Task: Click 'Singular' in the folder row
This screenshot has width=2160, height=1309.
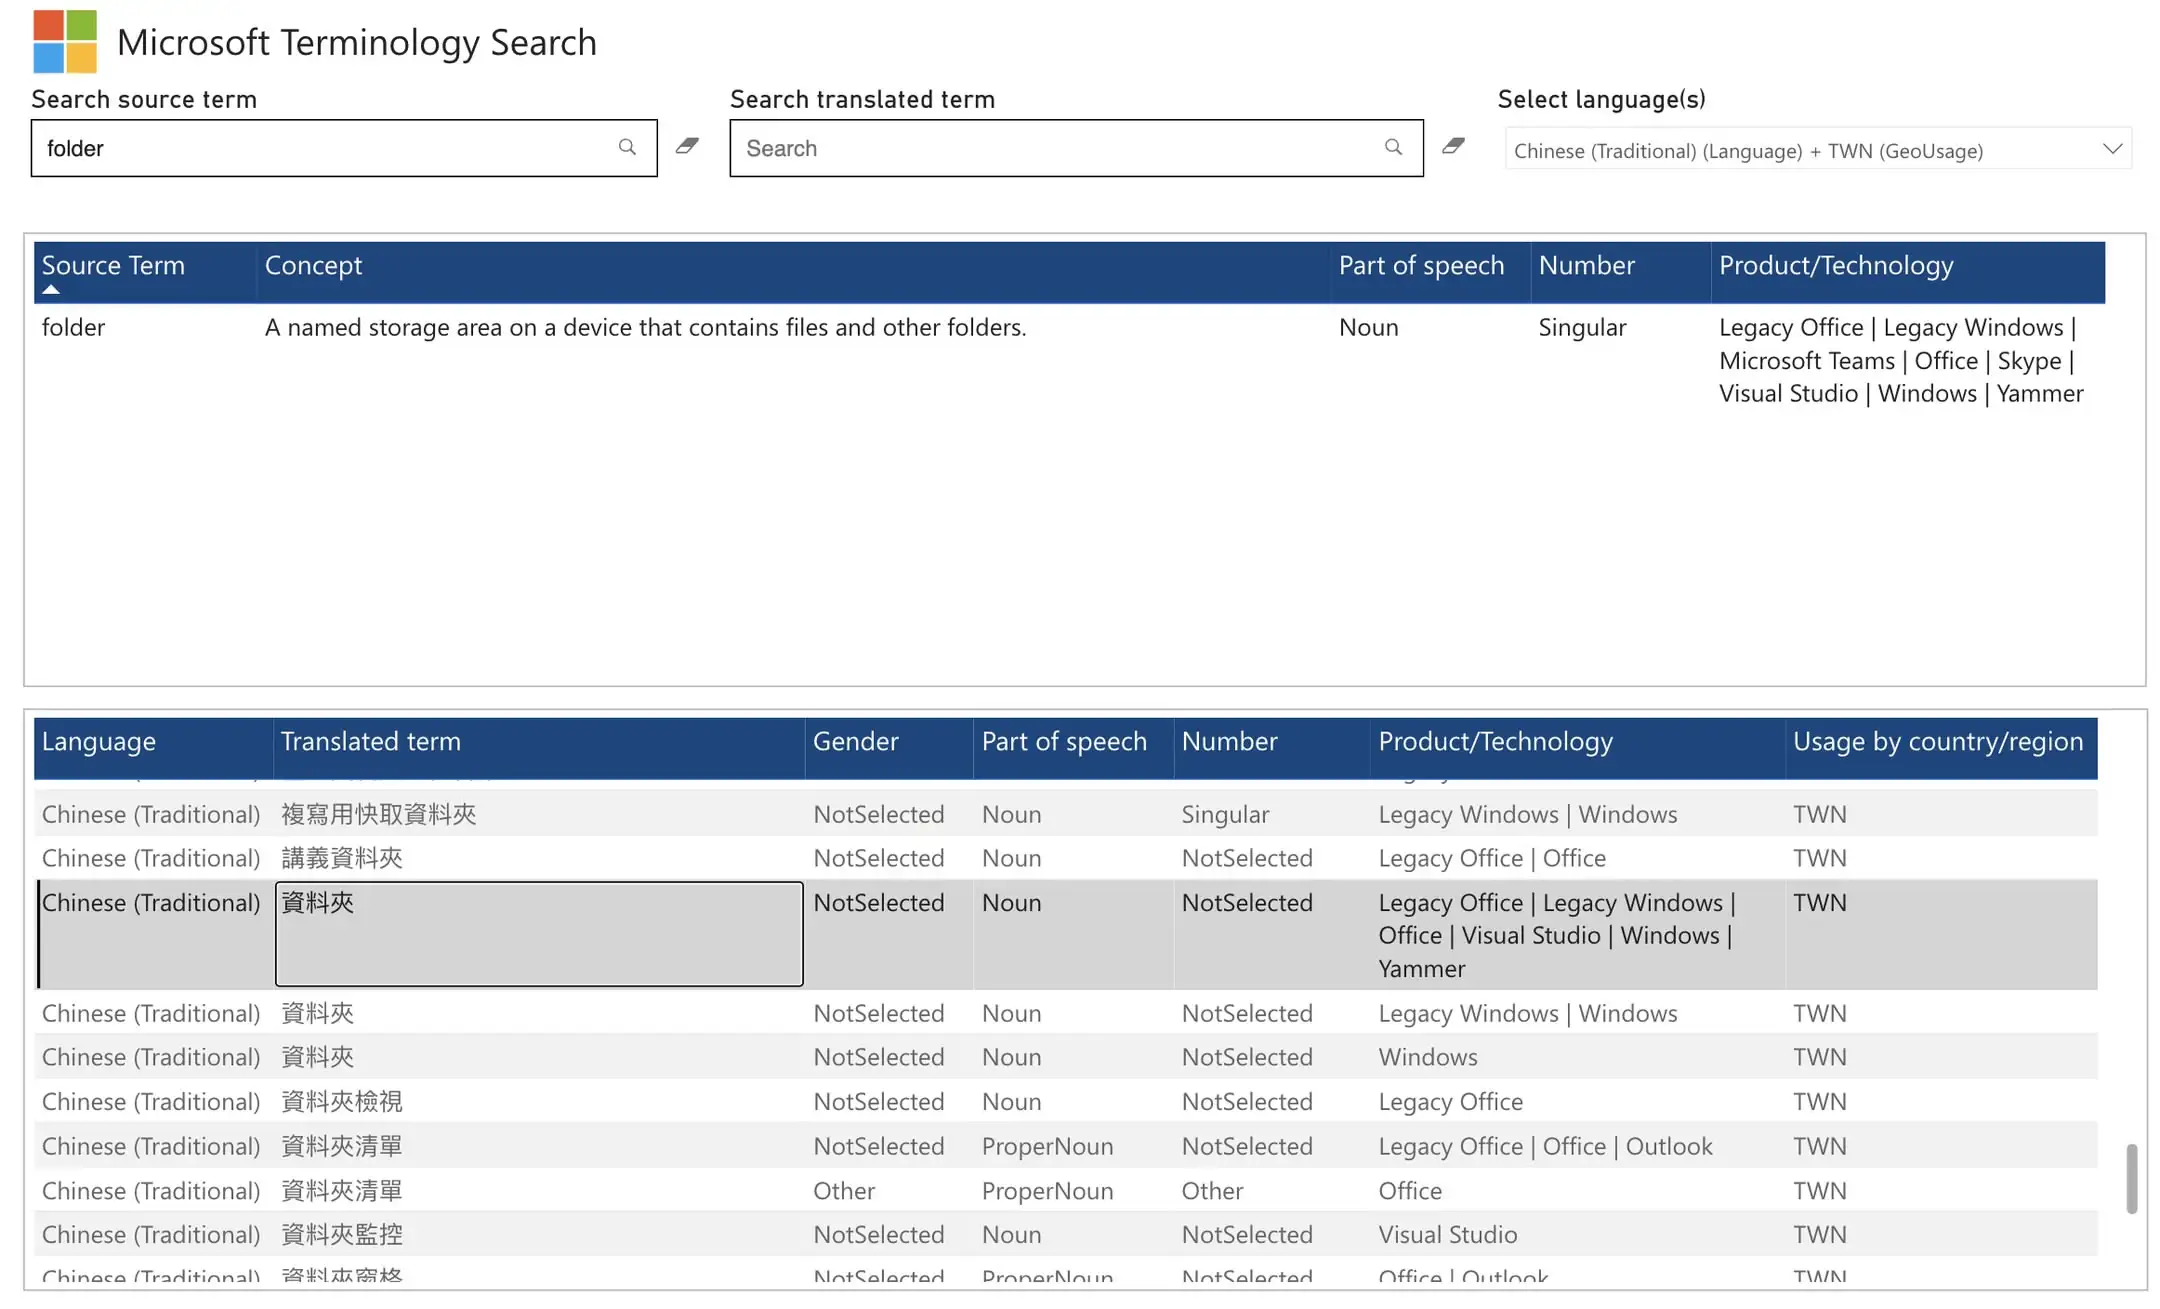Action: pos(1582,327)
